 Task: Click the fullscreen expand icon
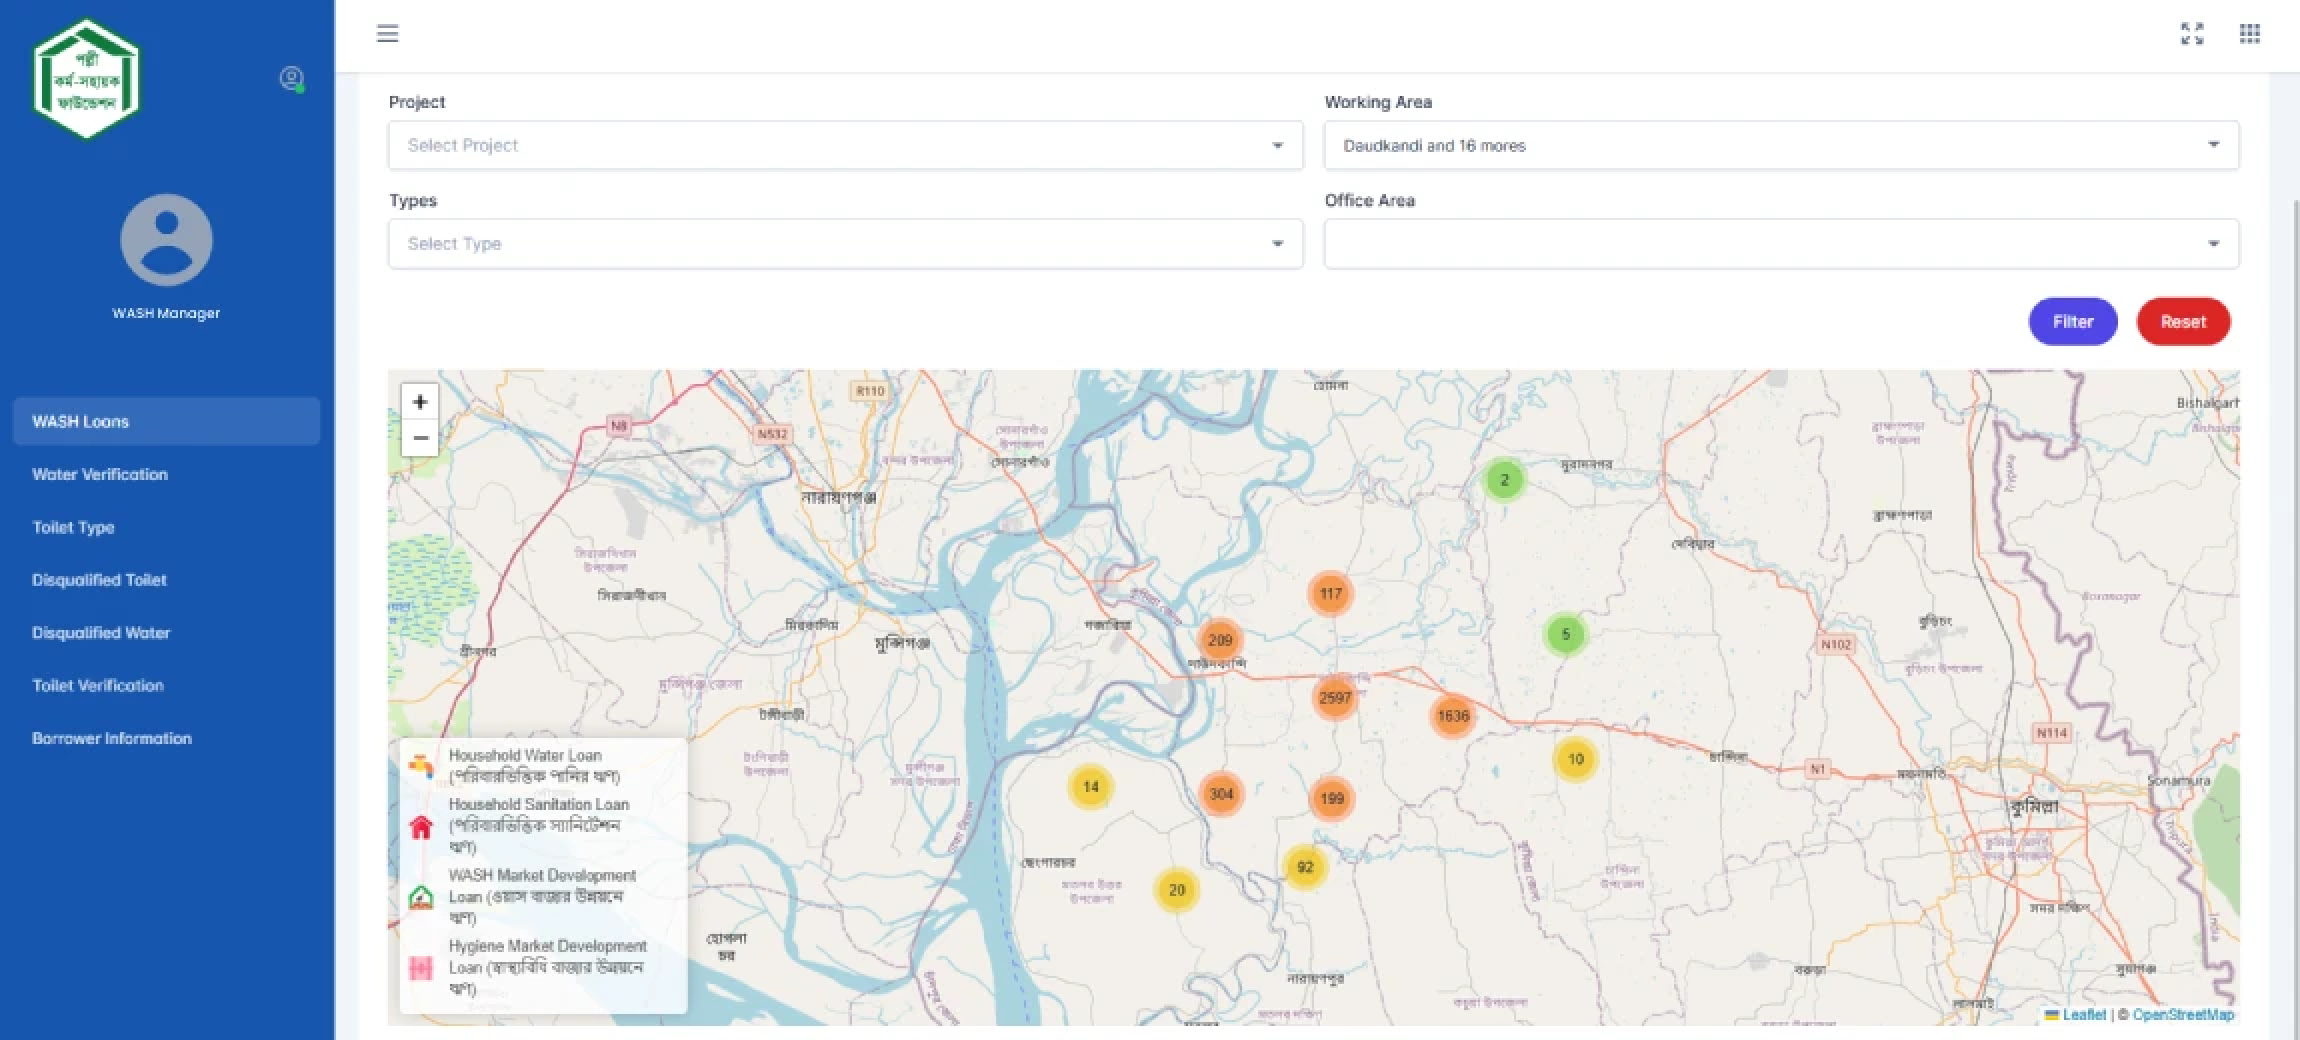click(2192, 34)
